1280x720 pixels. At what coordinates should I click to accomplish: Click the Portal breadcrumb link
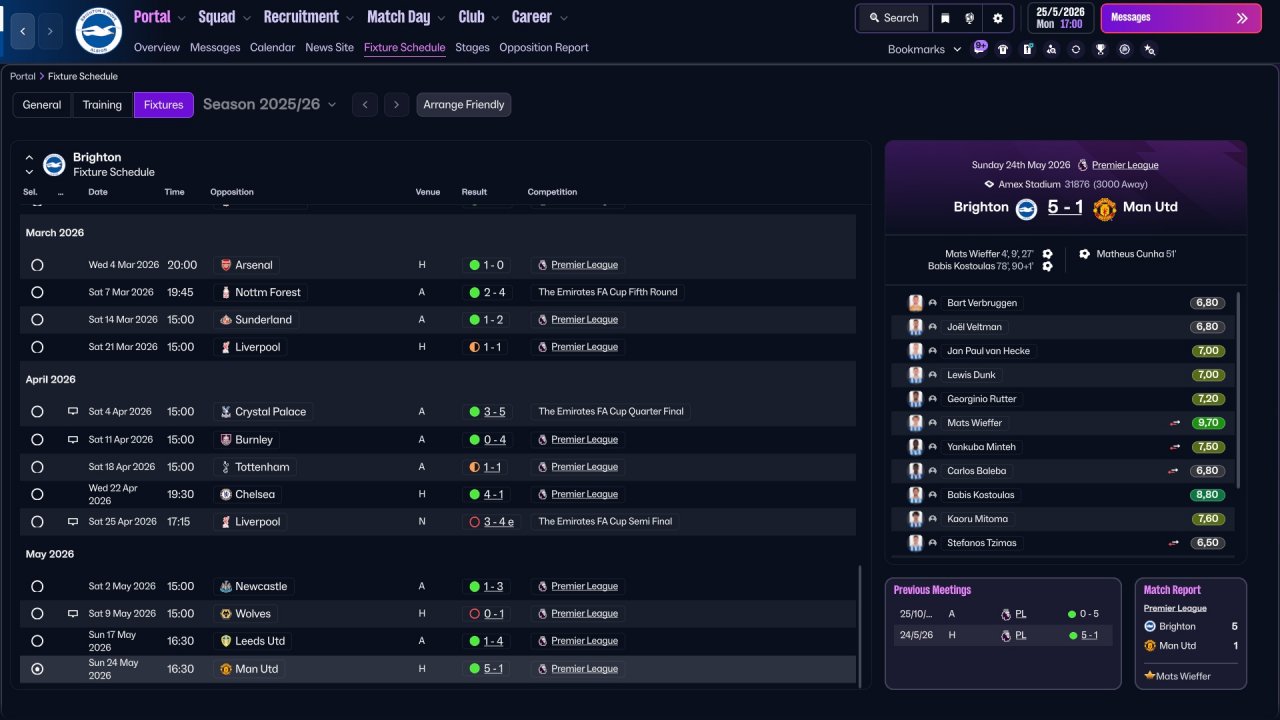(x=23, y=76)
